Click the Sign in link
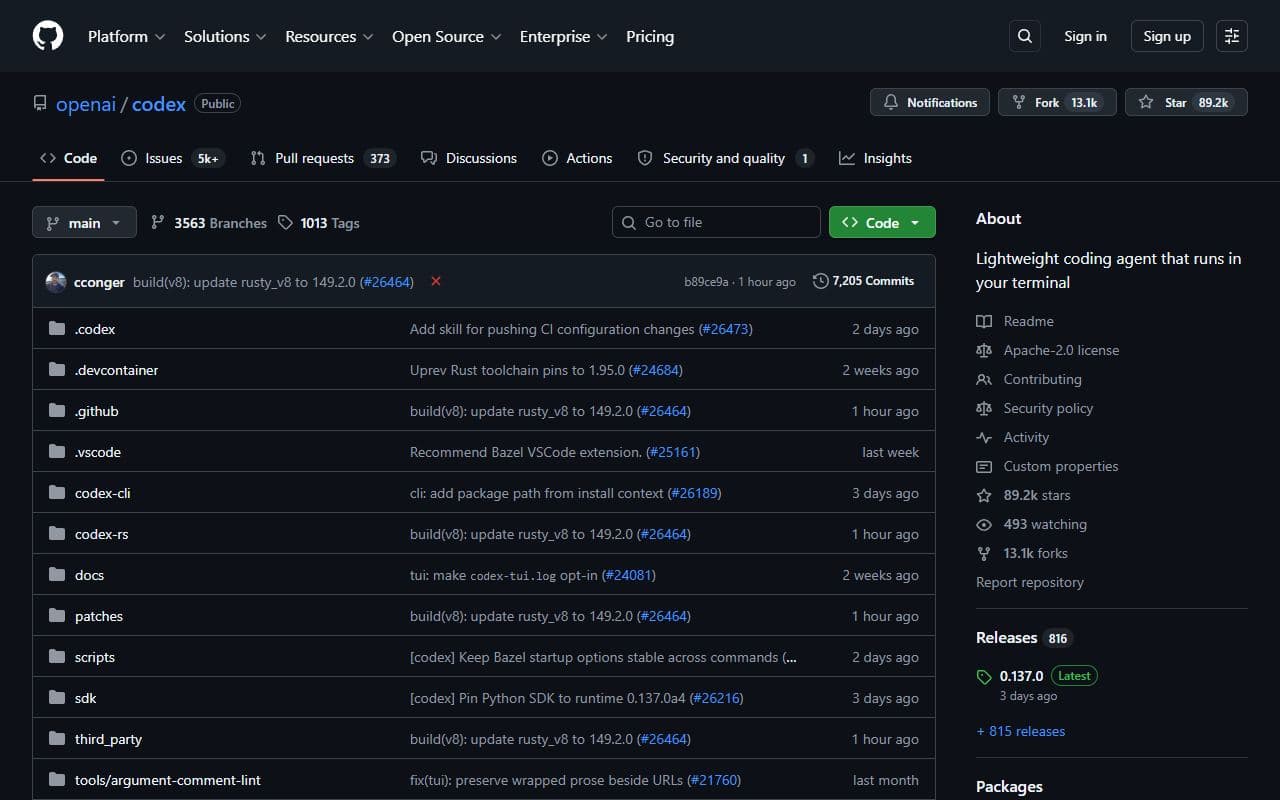Screen dimensions: 1280x800 click(1085, 36)
